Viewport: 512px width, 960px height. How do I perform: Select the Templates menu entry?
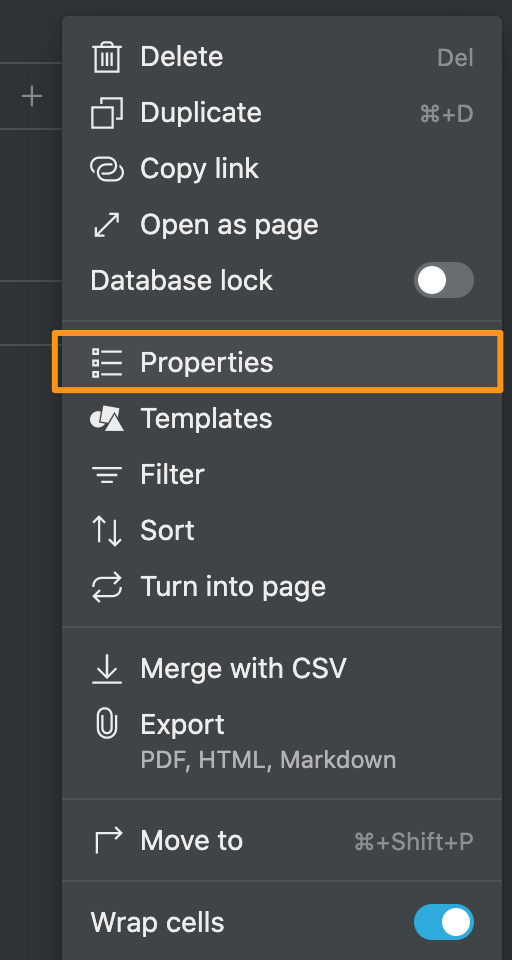point(282,419)
